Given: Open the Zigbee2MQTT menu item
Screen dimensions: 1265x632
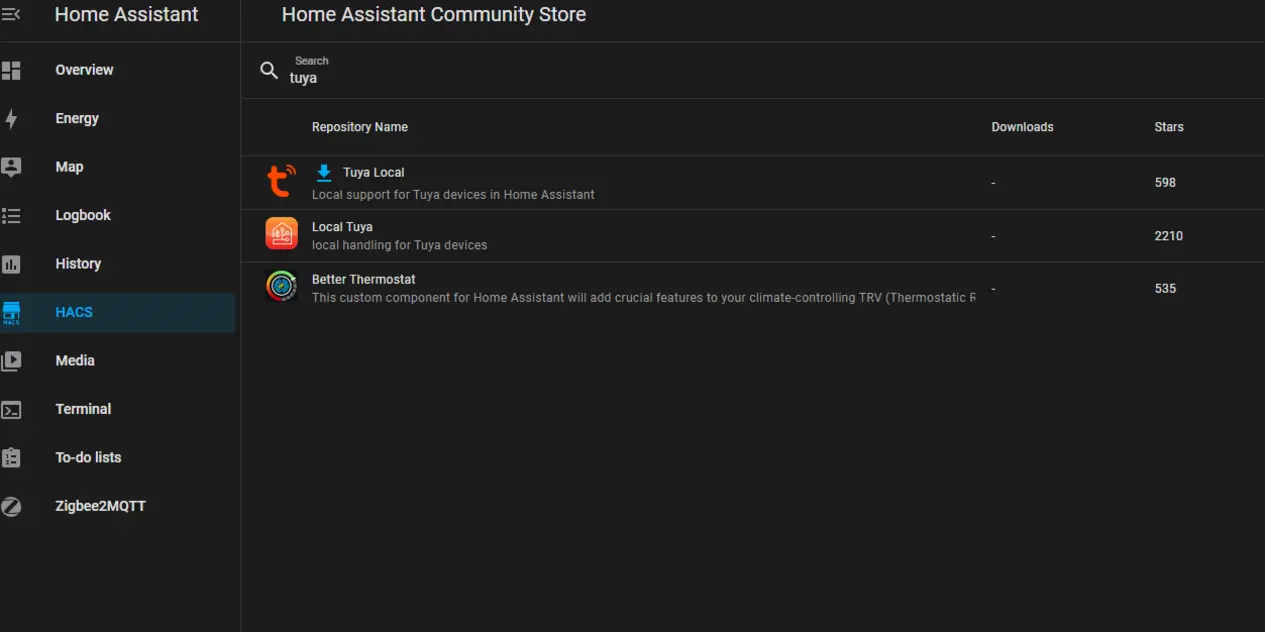Looking at the screenshot, I should pos(118,507).
